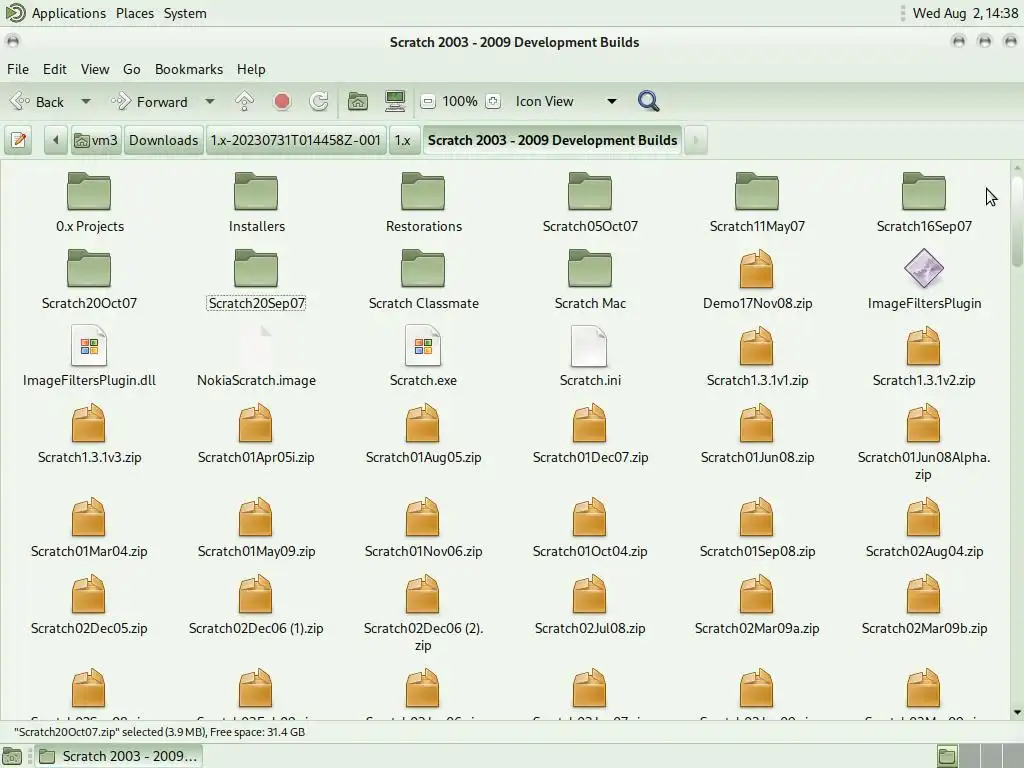
Task: Select the Scratch Mac folder
Action: [x=590, y=280]
